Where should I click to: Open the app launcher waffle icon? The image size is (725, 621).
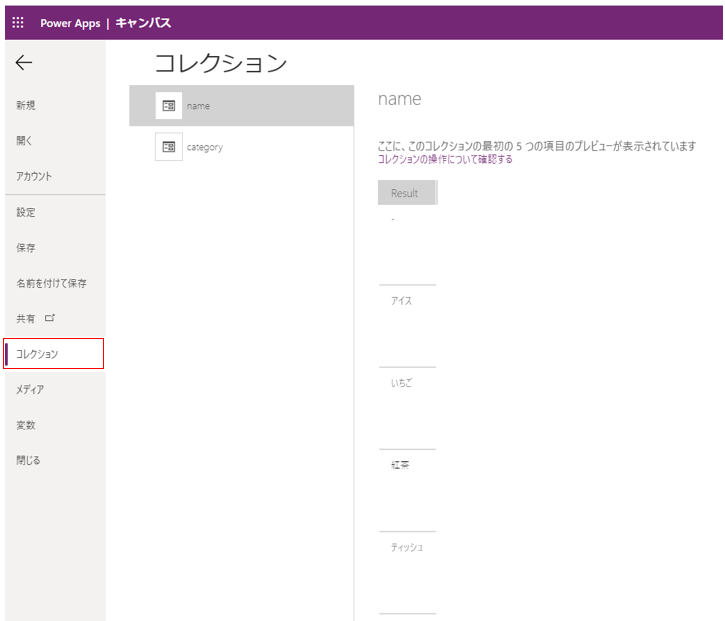pos(18,23)
